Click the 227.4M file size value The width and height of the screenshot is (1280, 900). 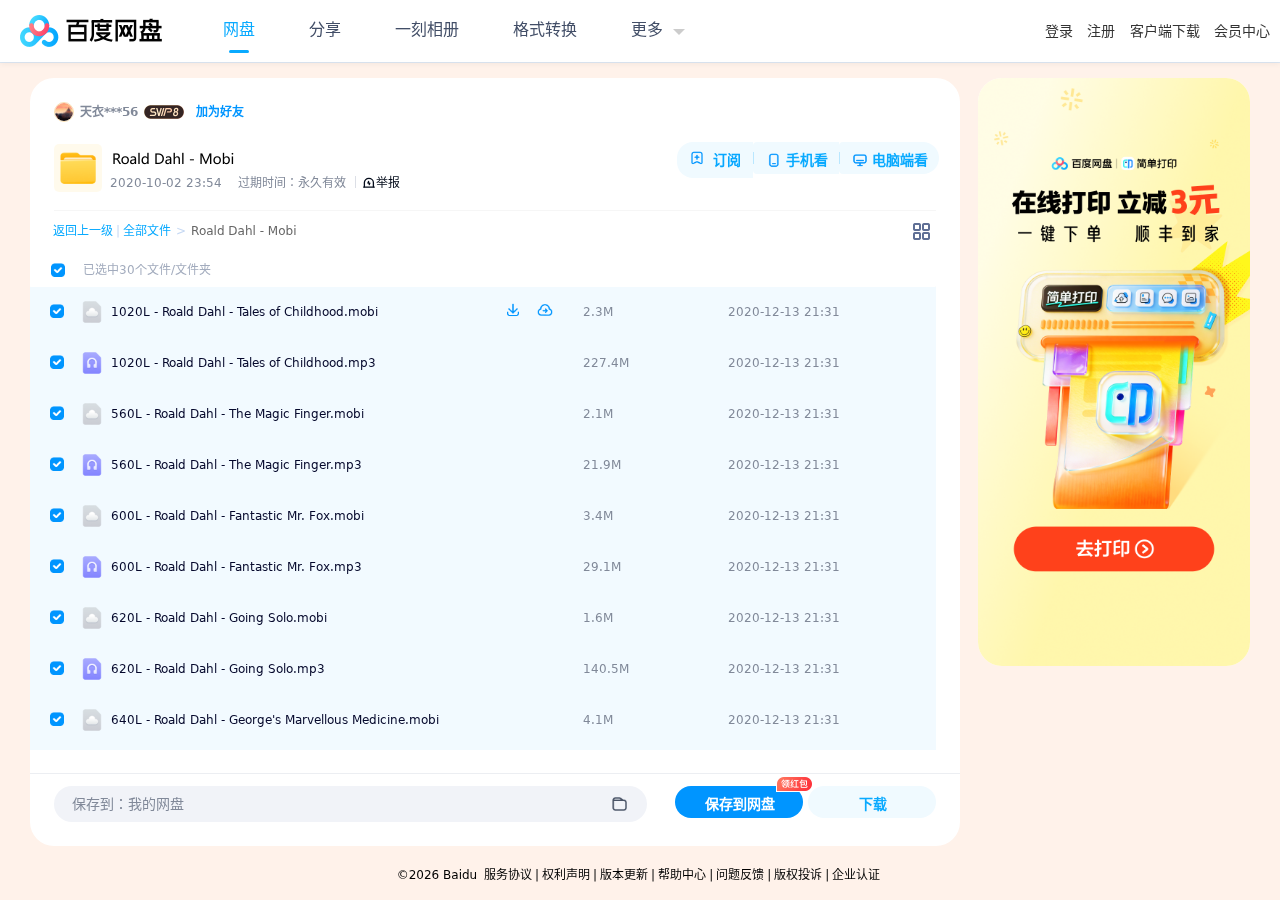(606, 363)
